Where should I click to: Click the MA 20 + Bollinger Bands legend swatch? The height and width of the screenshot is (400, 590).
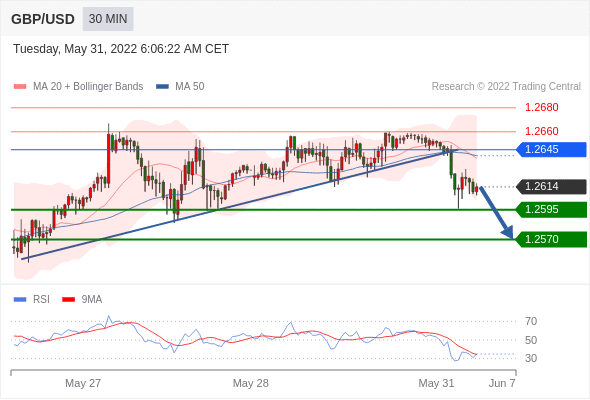[x=20, y=87]
